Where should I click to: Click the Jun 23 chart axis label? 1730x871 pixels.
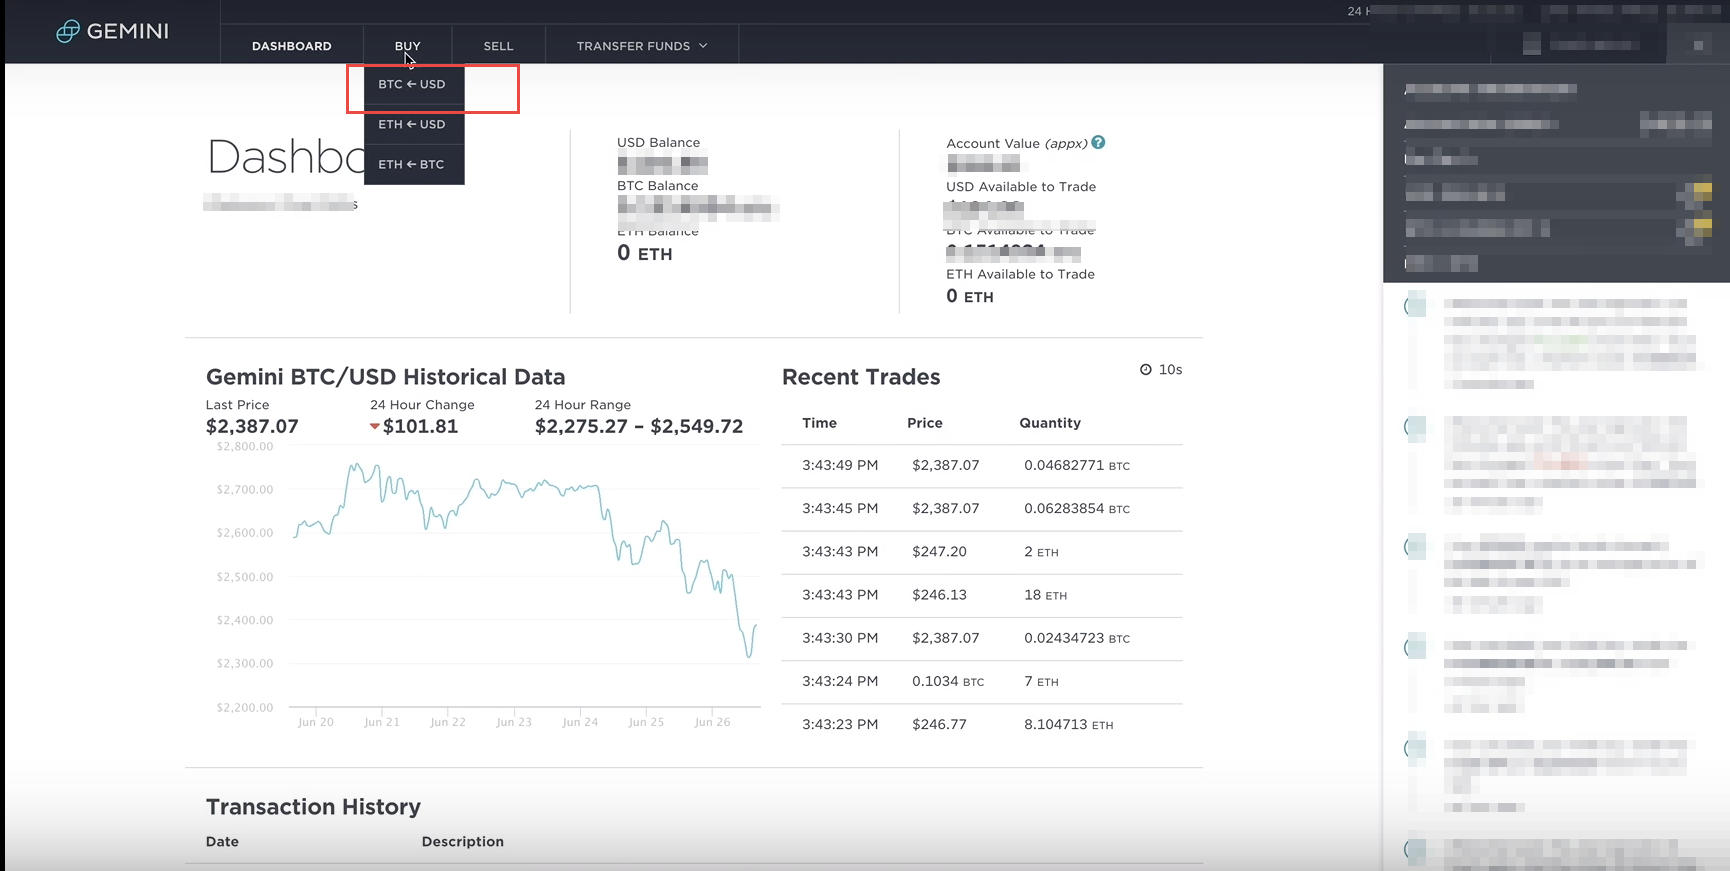pos(514,722)
